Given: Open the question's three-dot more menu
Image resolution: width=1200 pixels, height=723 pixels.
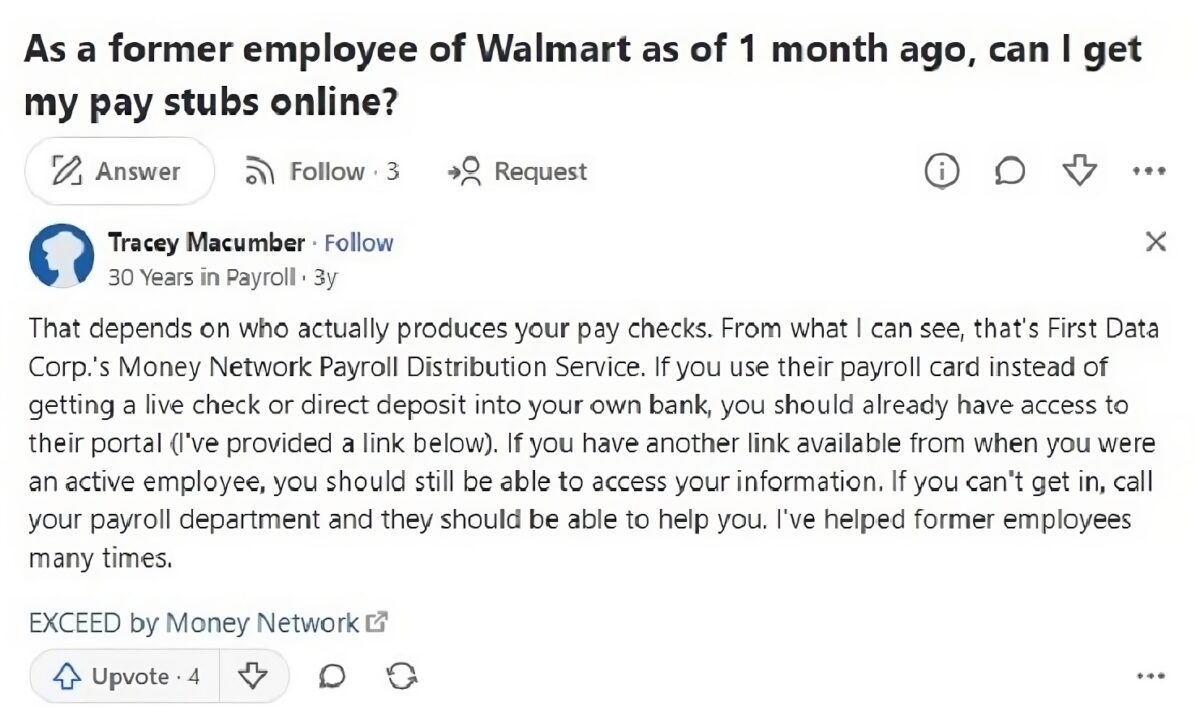Looking at the screenshot, I should [1149, 172].
